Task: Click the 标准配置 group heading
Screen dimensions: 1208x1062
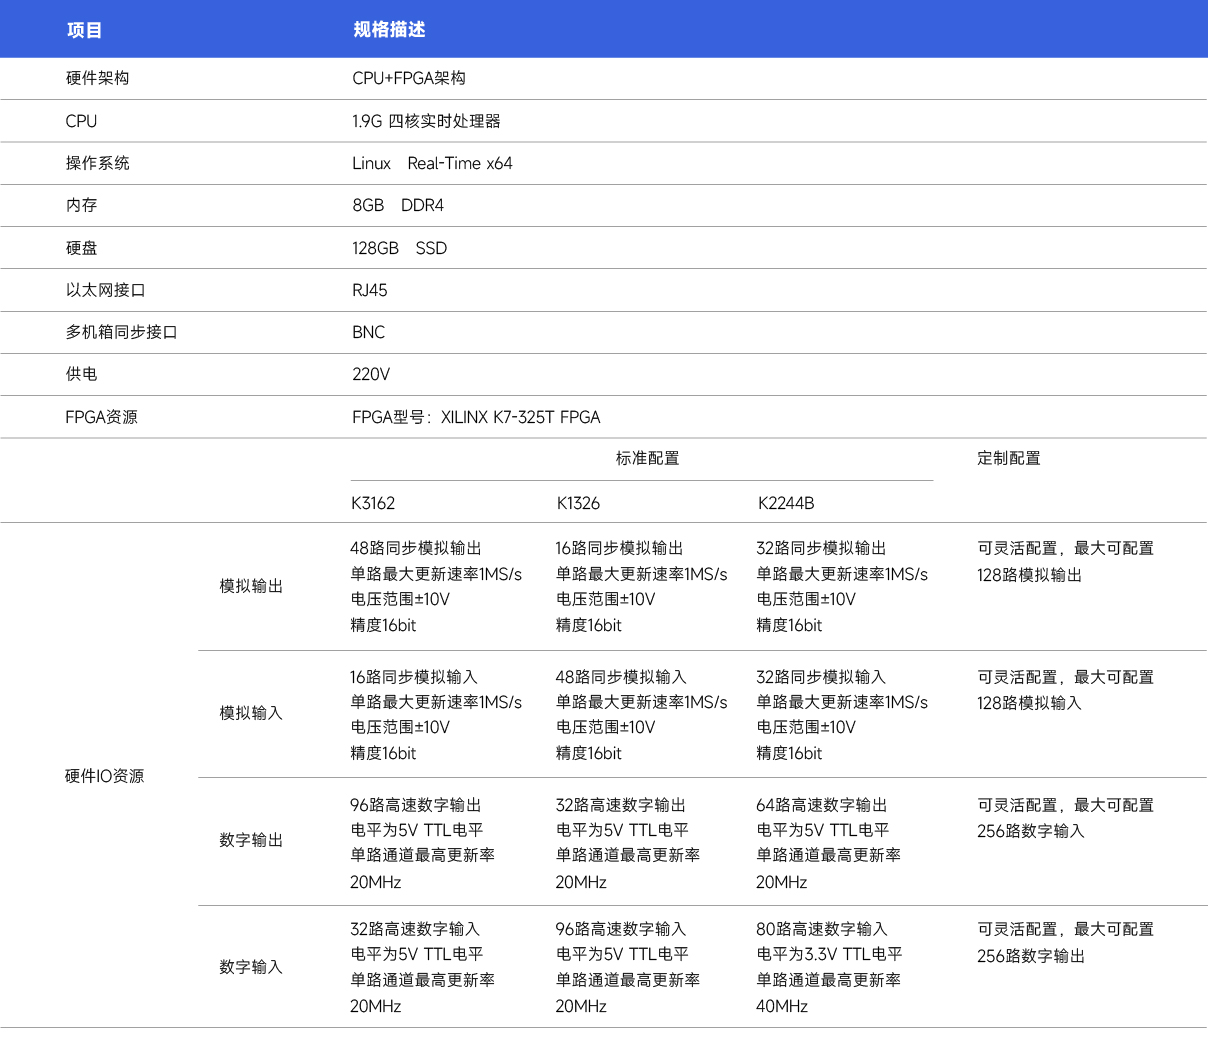Action: [x=647, y=458]
